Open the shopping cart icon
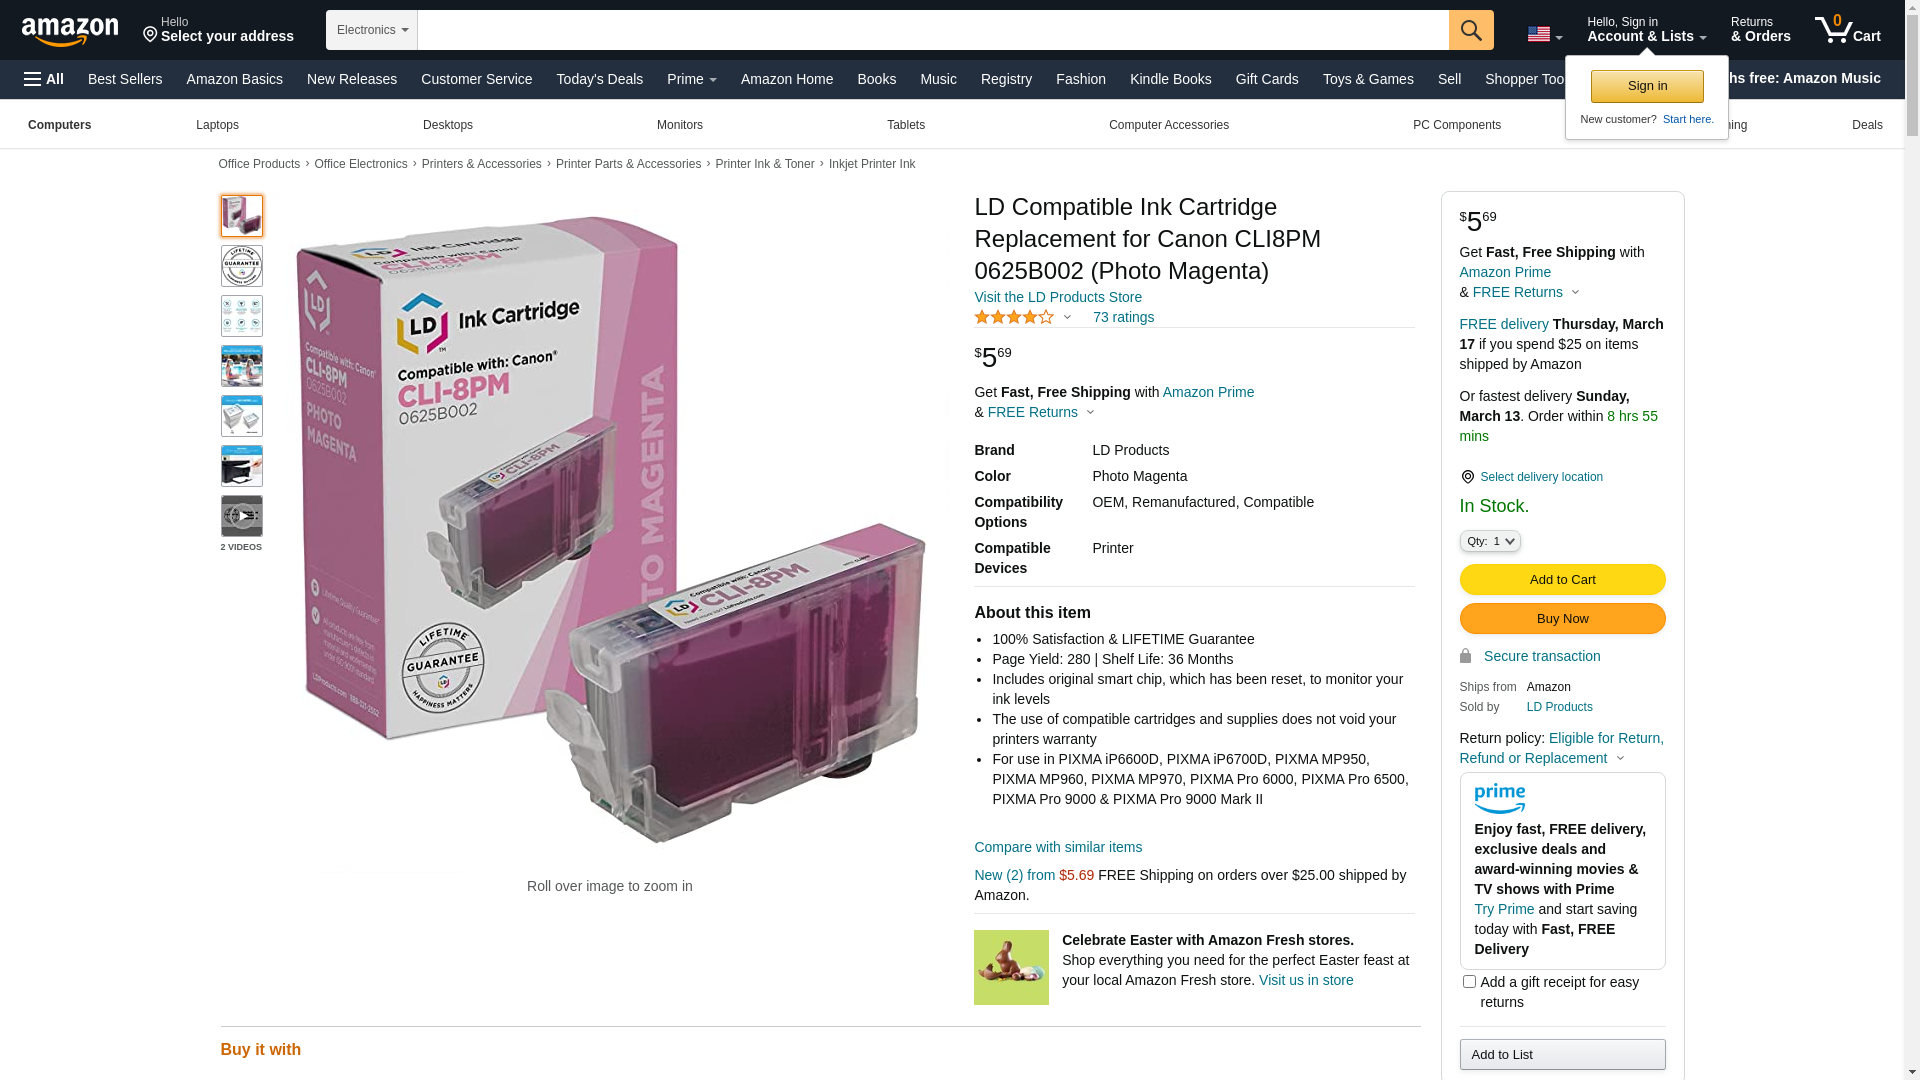This screenshot has width=1920, height=1080. (x=1847, y=30)
